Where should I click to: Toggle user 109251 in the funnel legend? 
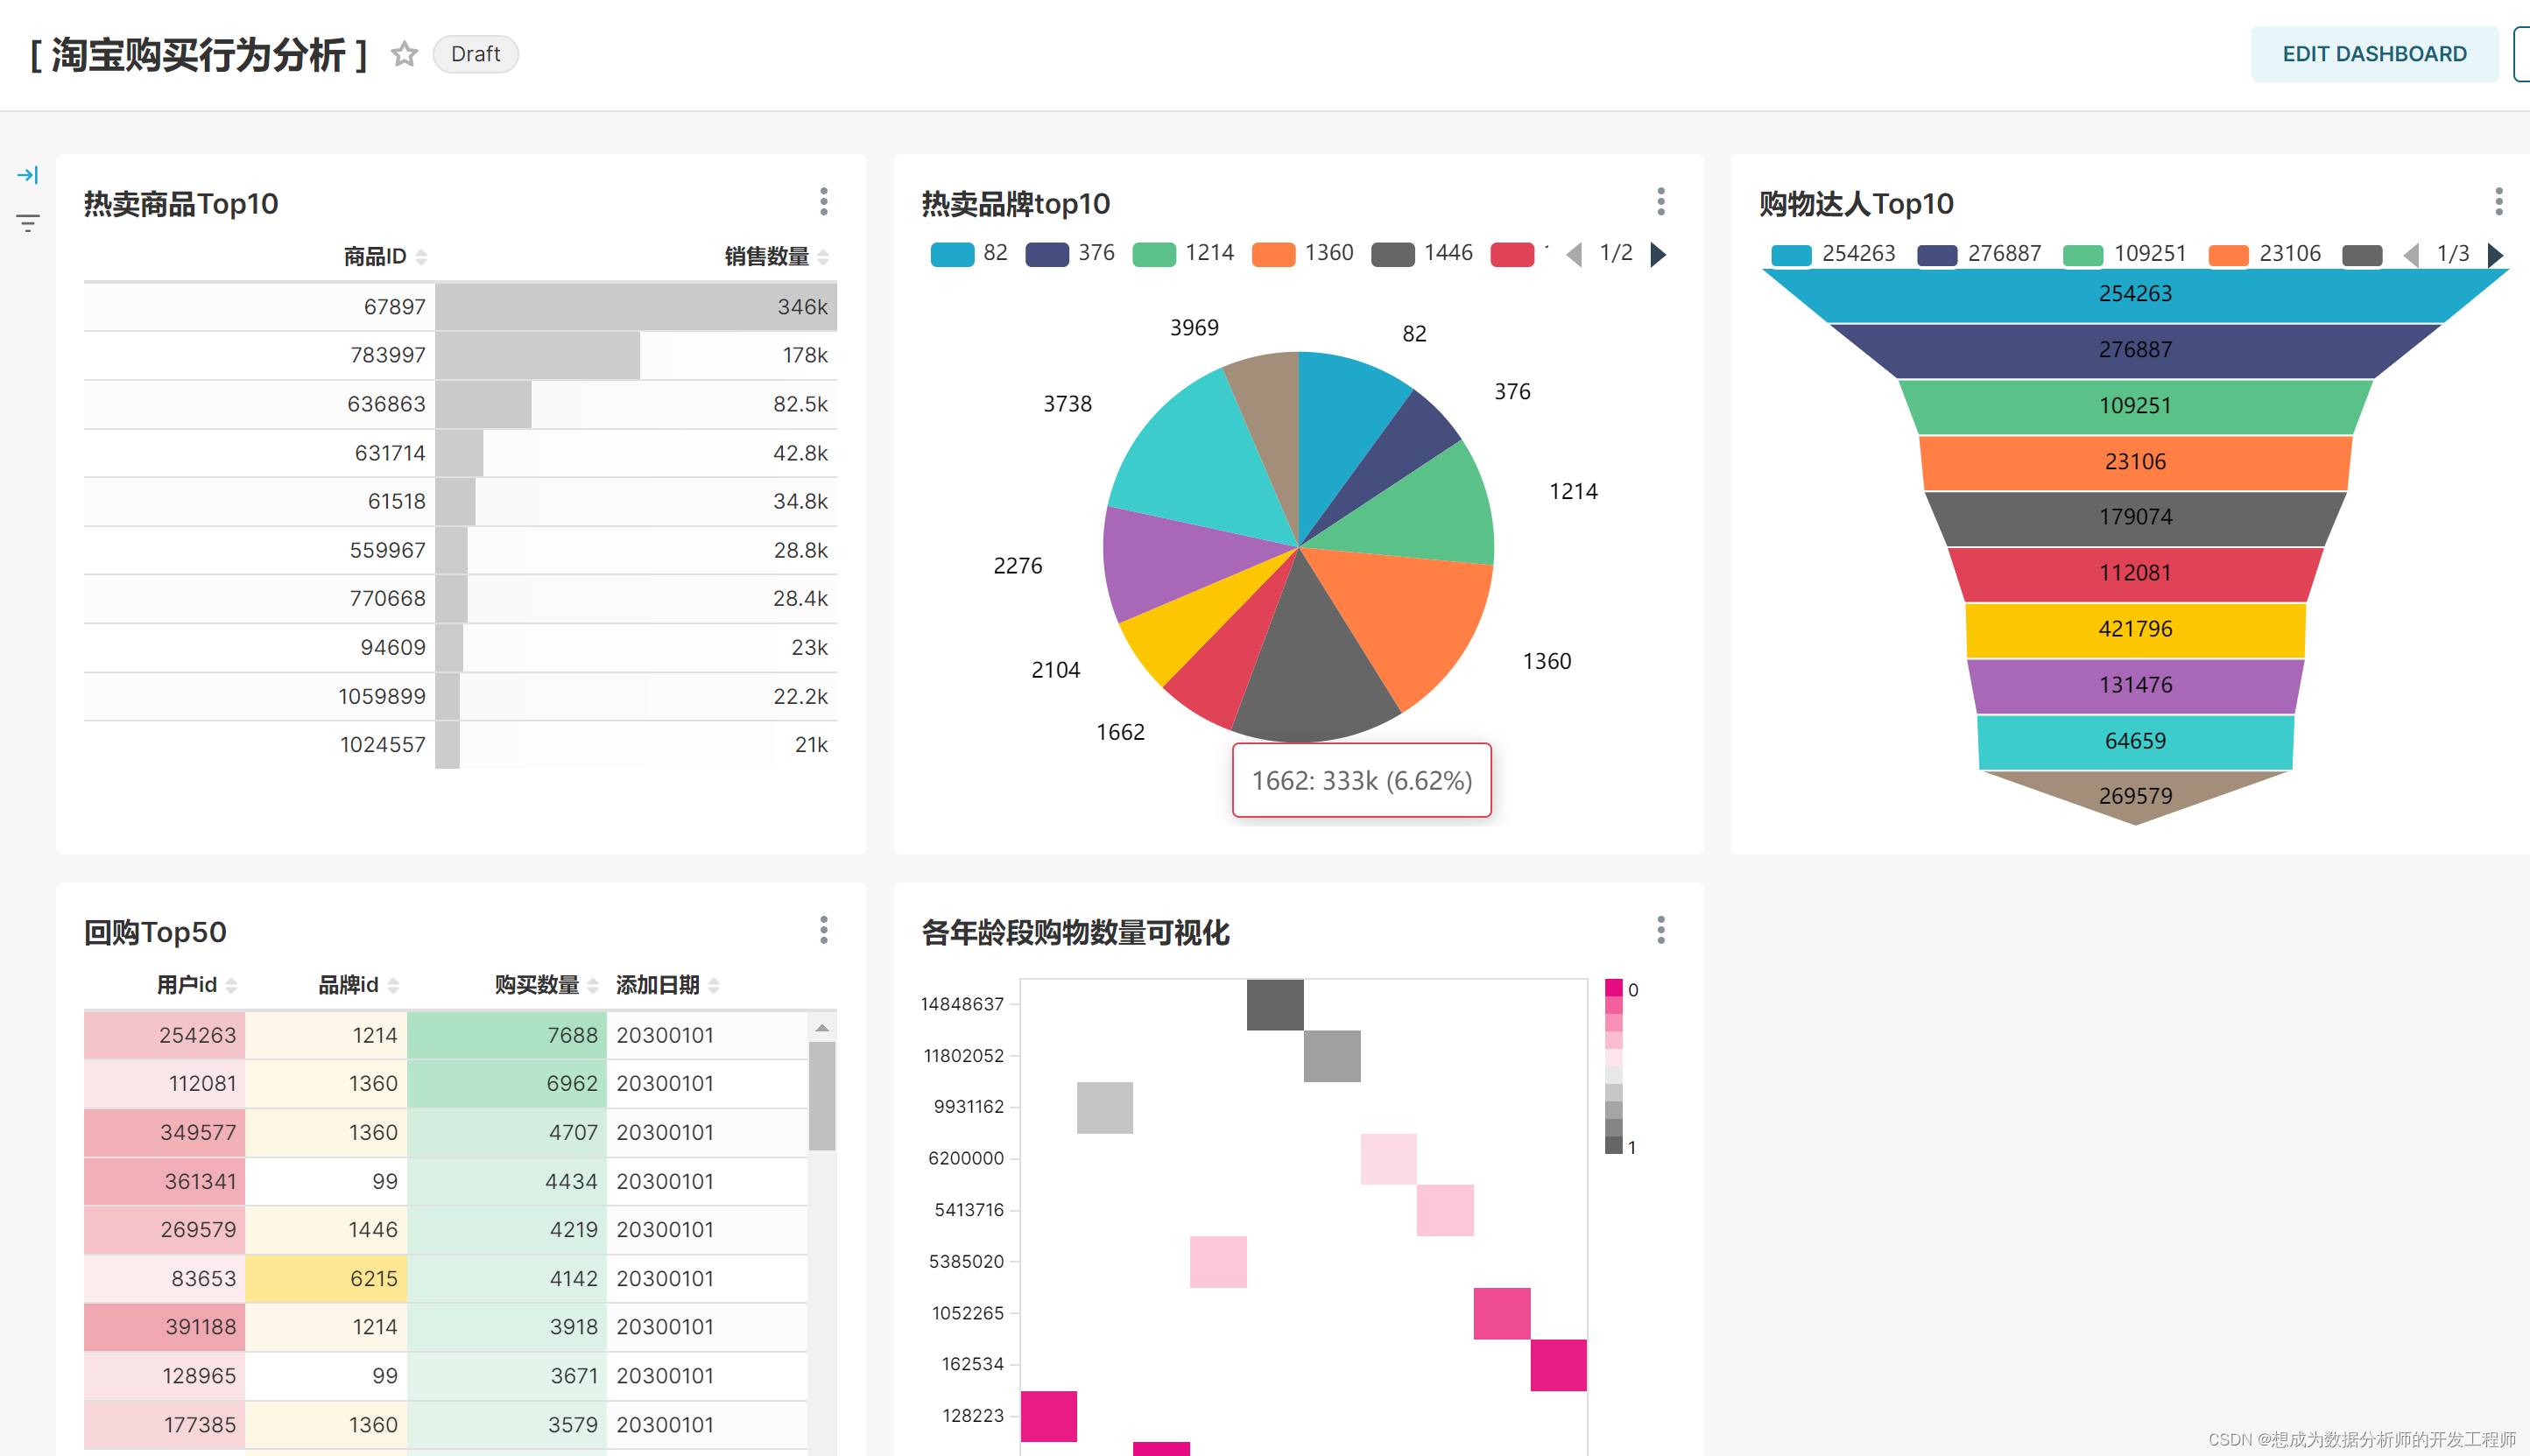[2124, 254]
